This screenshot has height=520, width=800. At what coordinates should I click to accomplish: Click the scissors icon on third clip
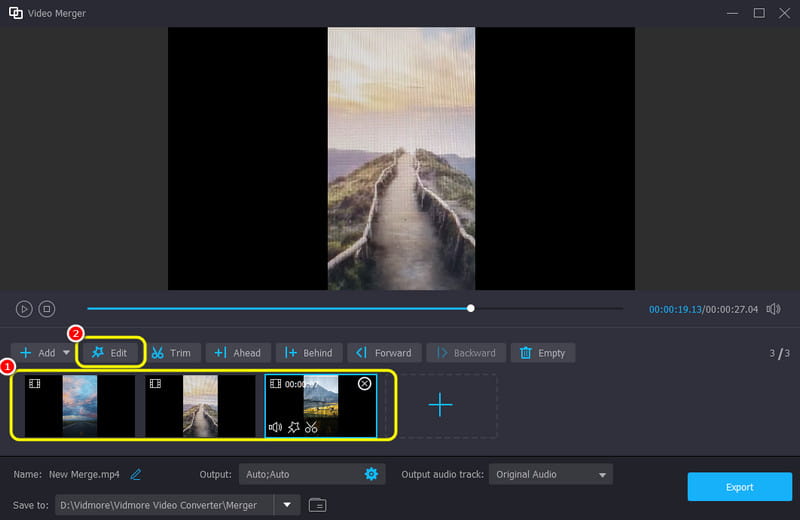point(312,427)
